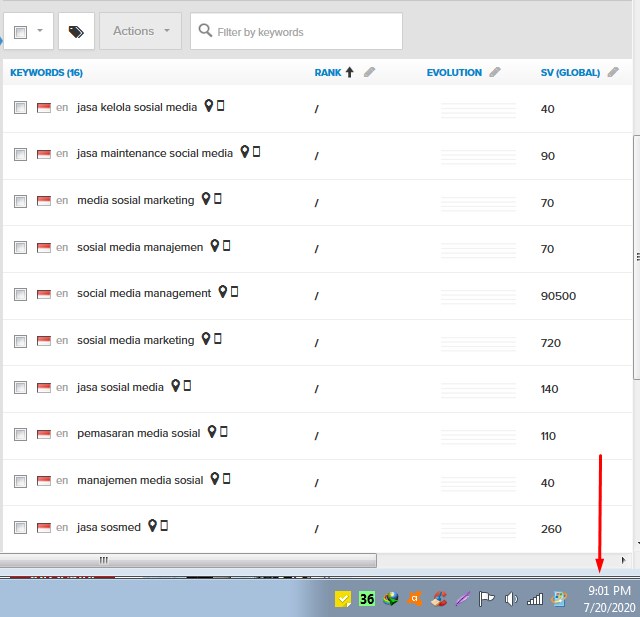Select the sosial media manajemen row checkbox
This screenshot has height=617, width=640.
(21, 248)
